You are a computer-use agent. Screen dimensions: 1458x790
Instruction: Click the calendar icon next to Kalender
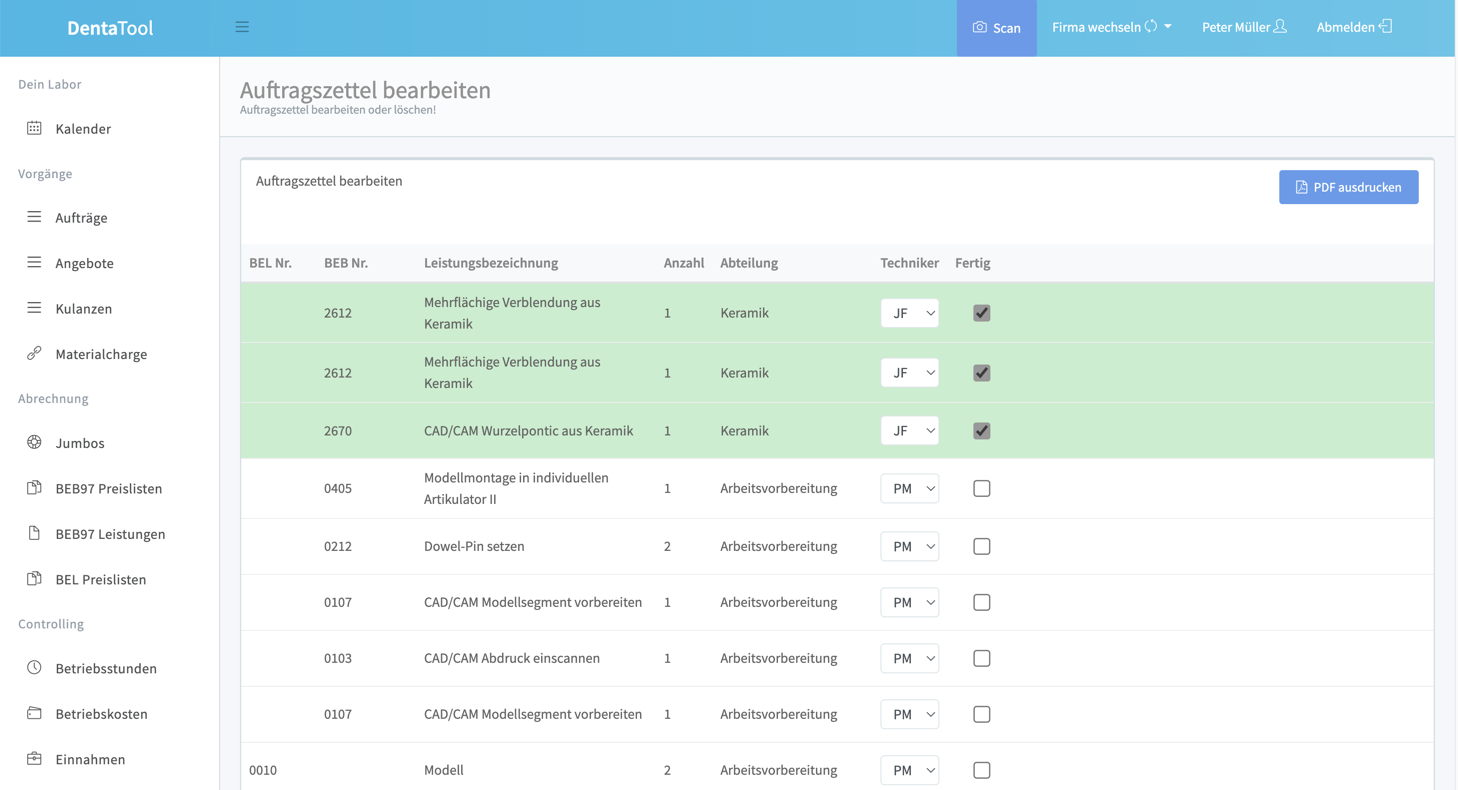pos(34,128)
